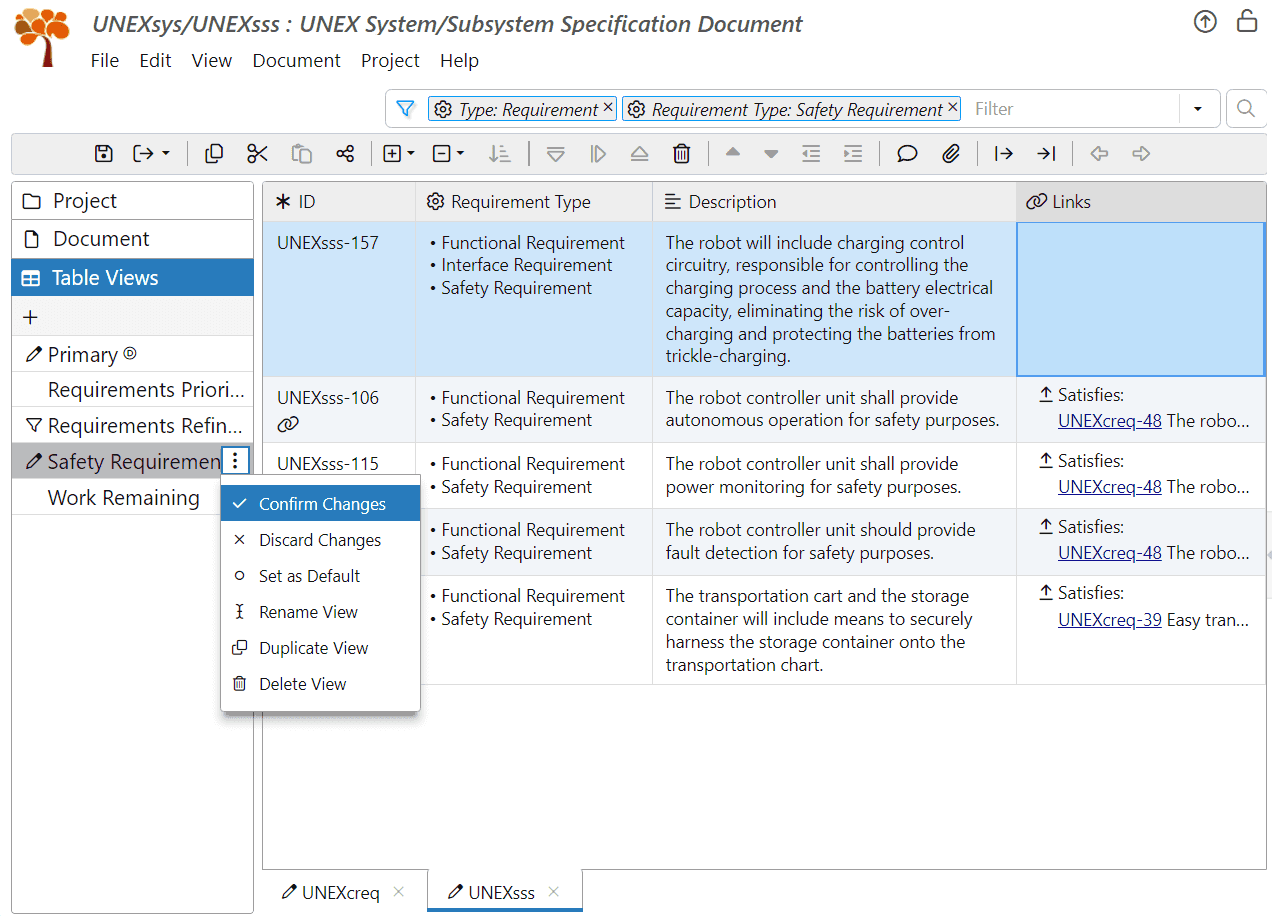Select Rename View in context menu
Screen dimensions: 1272x916
point(320,612)
